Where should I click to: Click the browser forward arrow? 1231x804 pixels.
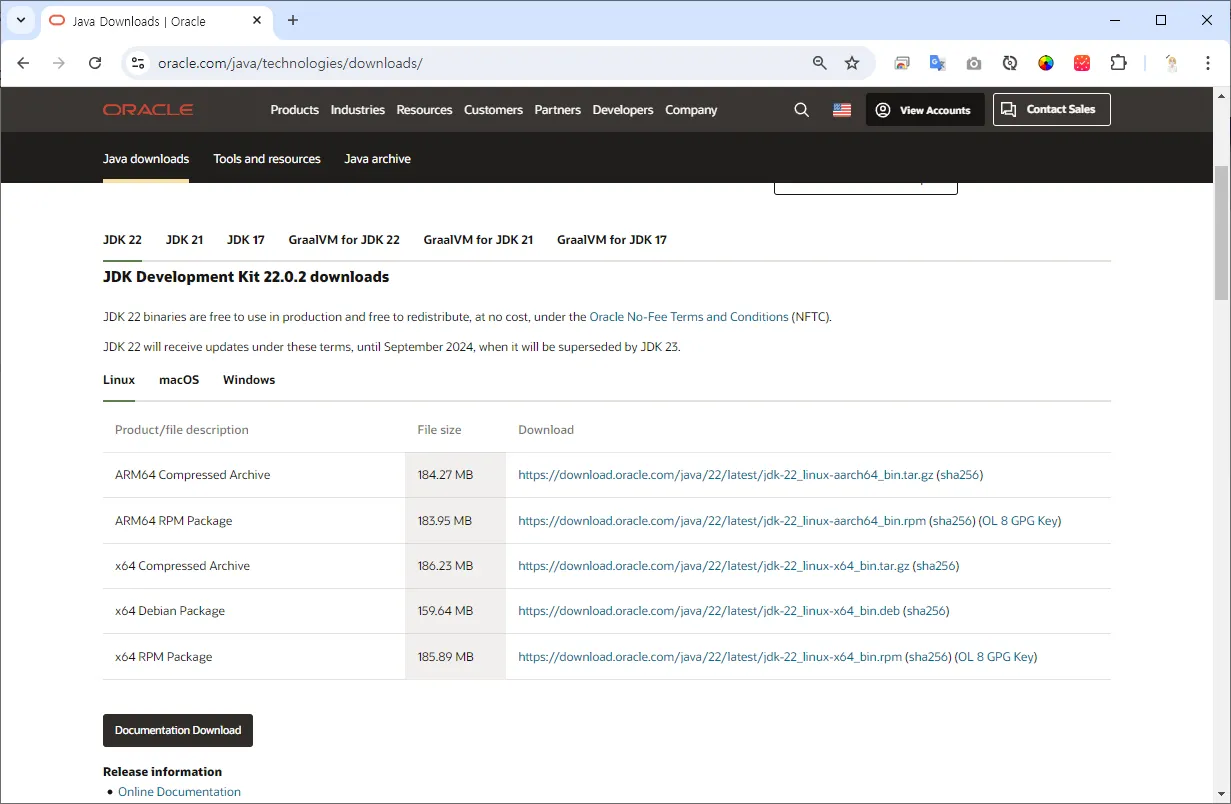coord(59,63)
